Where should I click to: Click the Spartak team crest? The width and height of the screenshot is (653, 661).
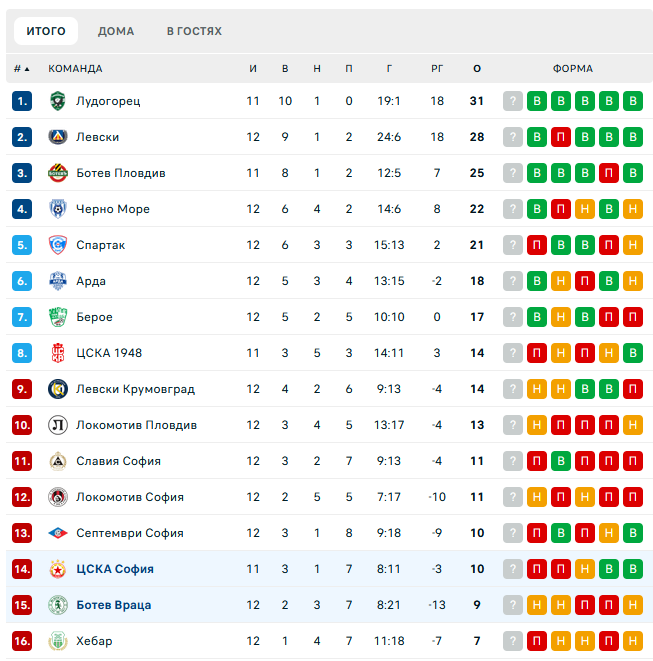[x=57, y=245]
